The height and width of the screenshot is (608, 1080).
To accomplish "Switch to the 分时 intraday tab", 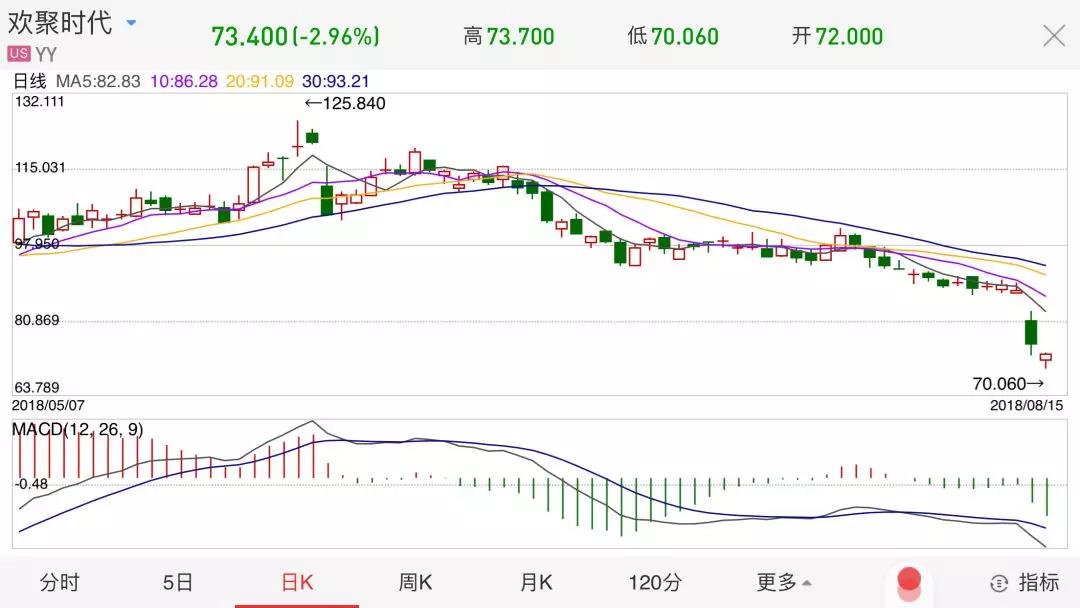I will click(59, 583).
